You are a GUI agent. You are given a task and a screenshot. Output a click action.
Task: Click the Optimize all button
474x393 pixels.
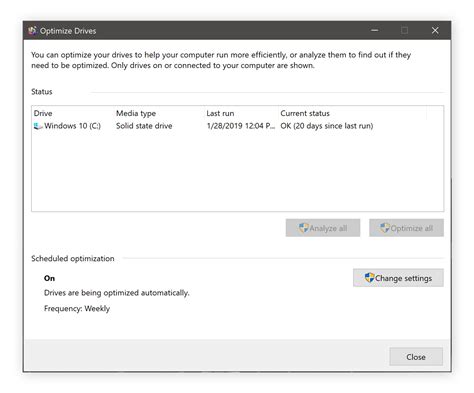click(x=406, y=228)
